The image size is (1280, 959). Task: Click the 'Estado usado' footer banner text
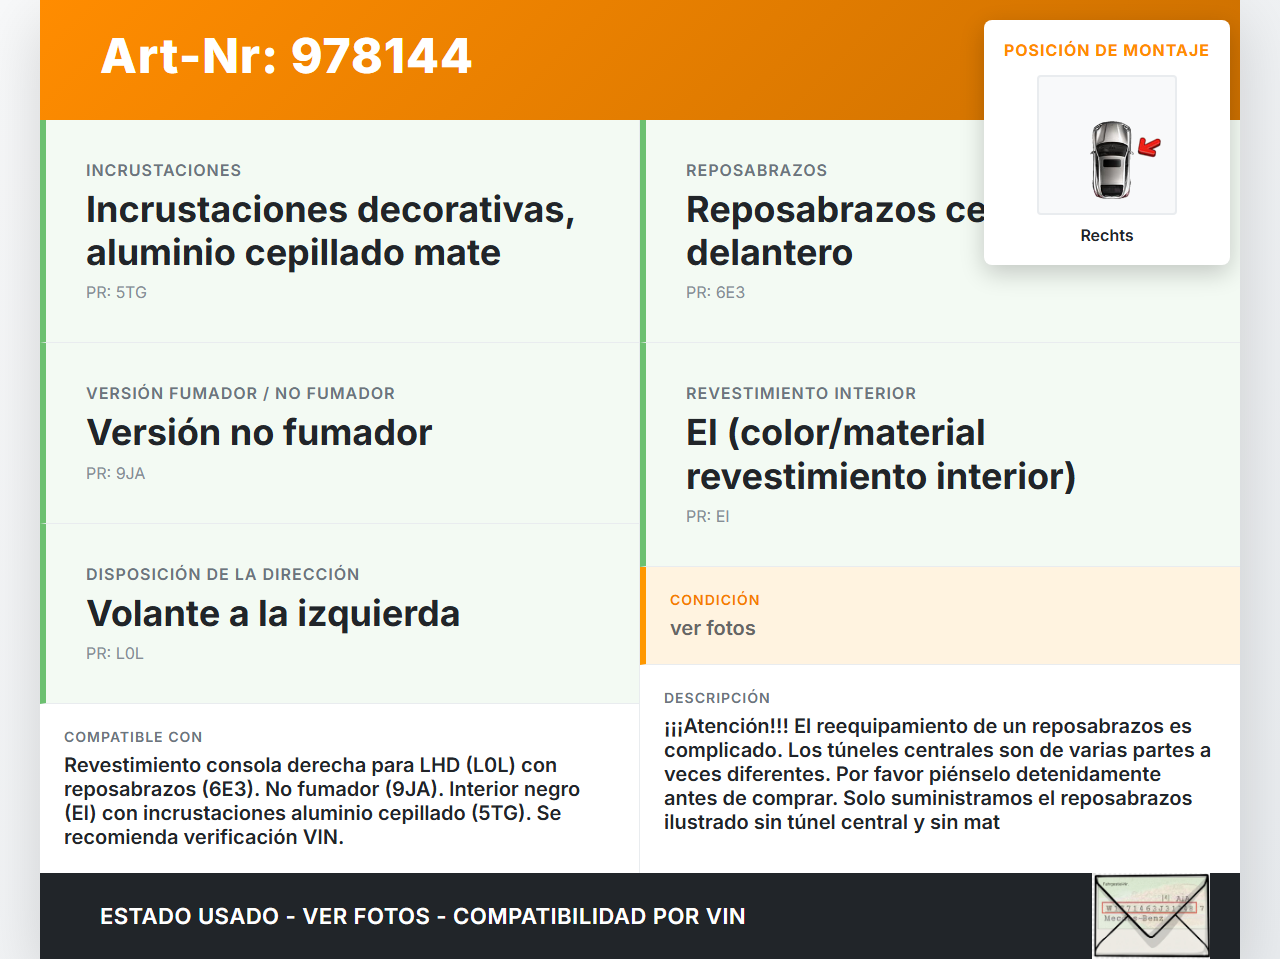point(422,916)
